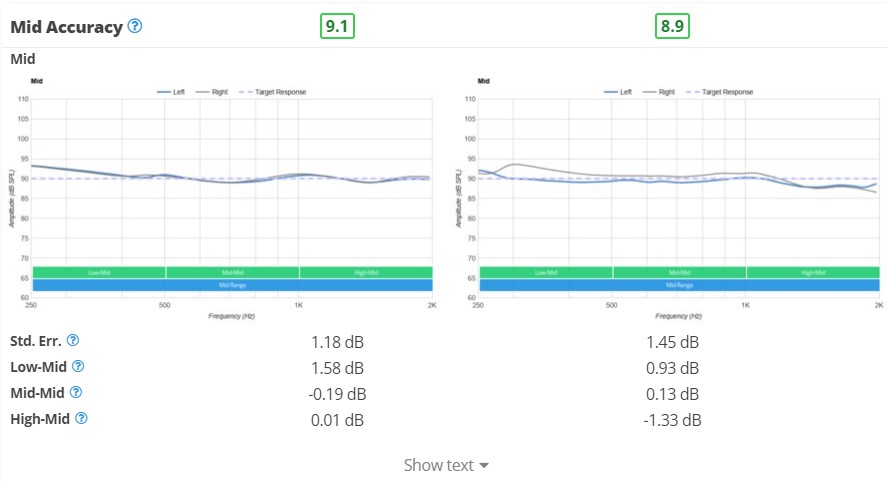The width and height of the screenshot is (887, 482).
Task: Toggle Target Response in left chart legend
Action: pos(273,92)
